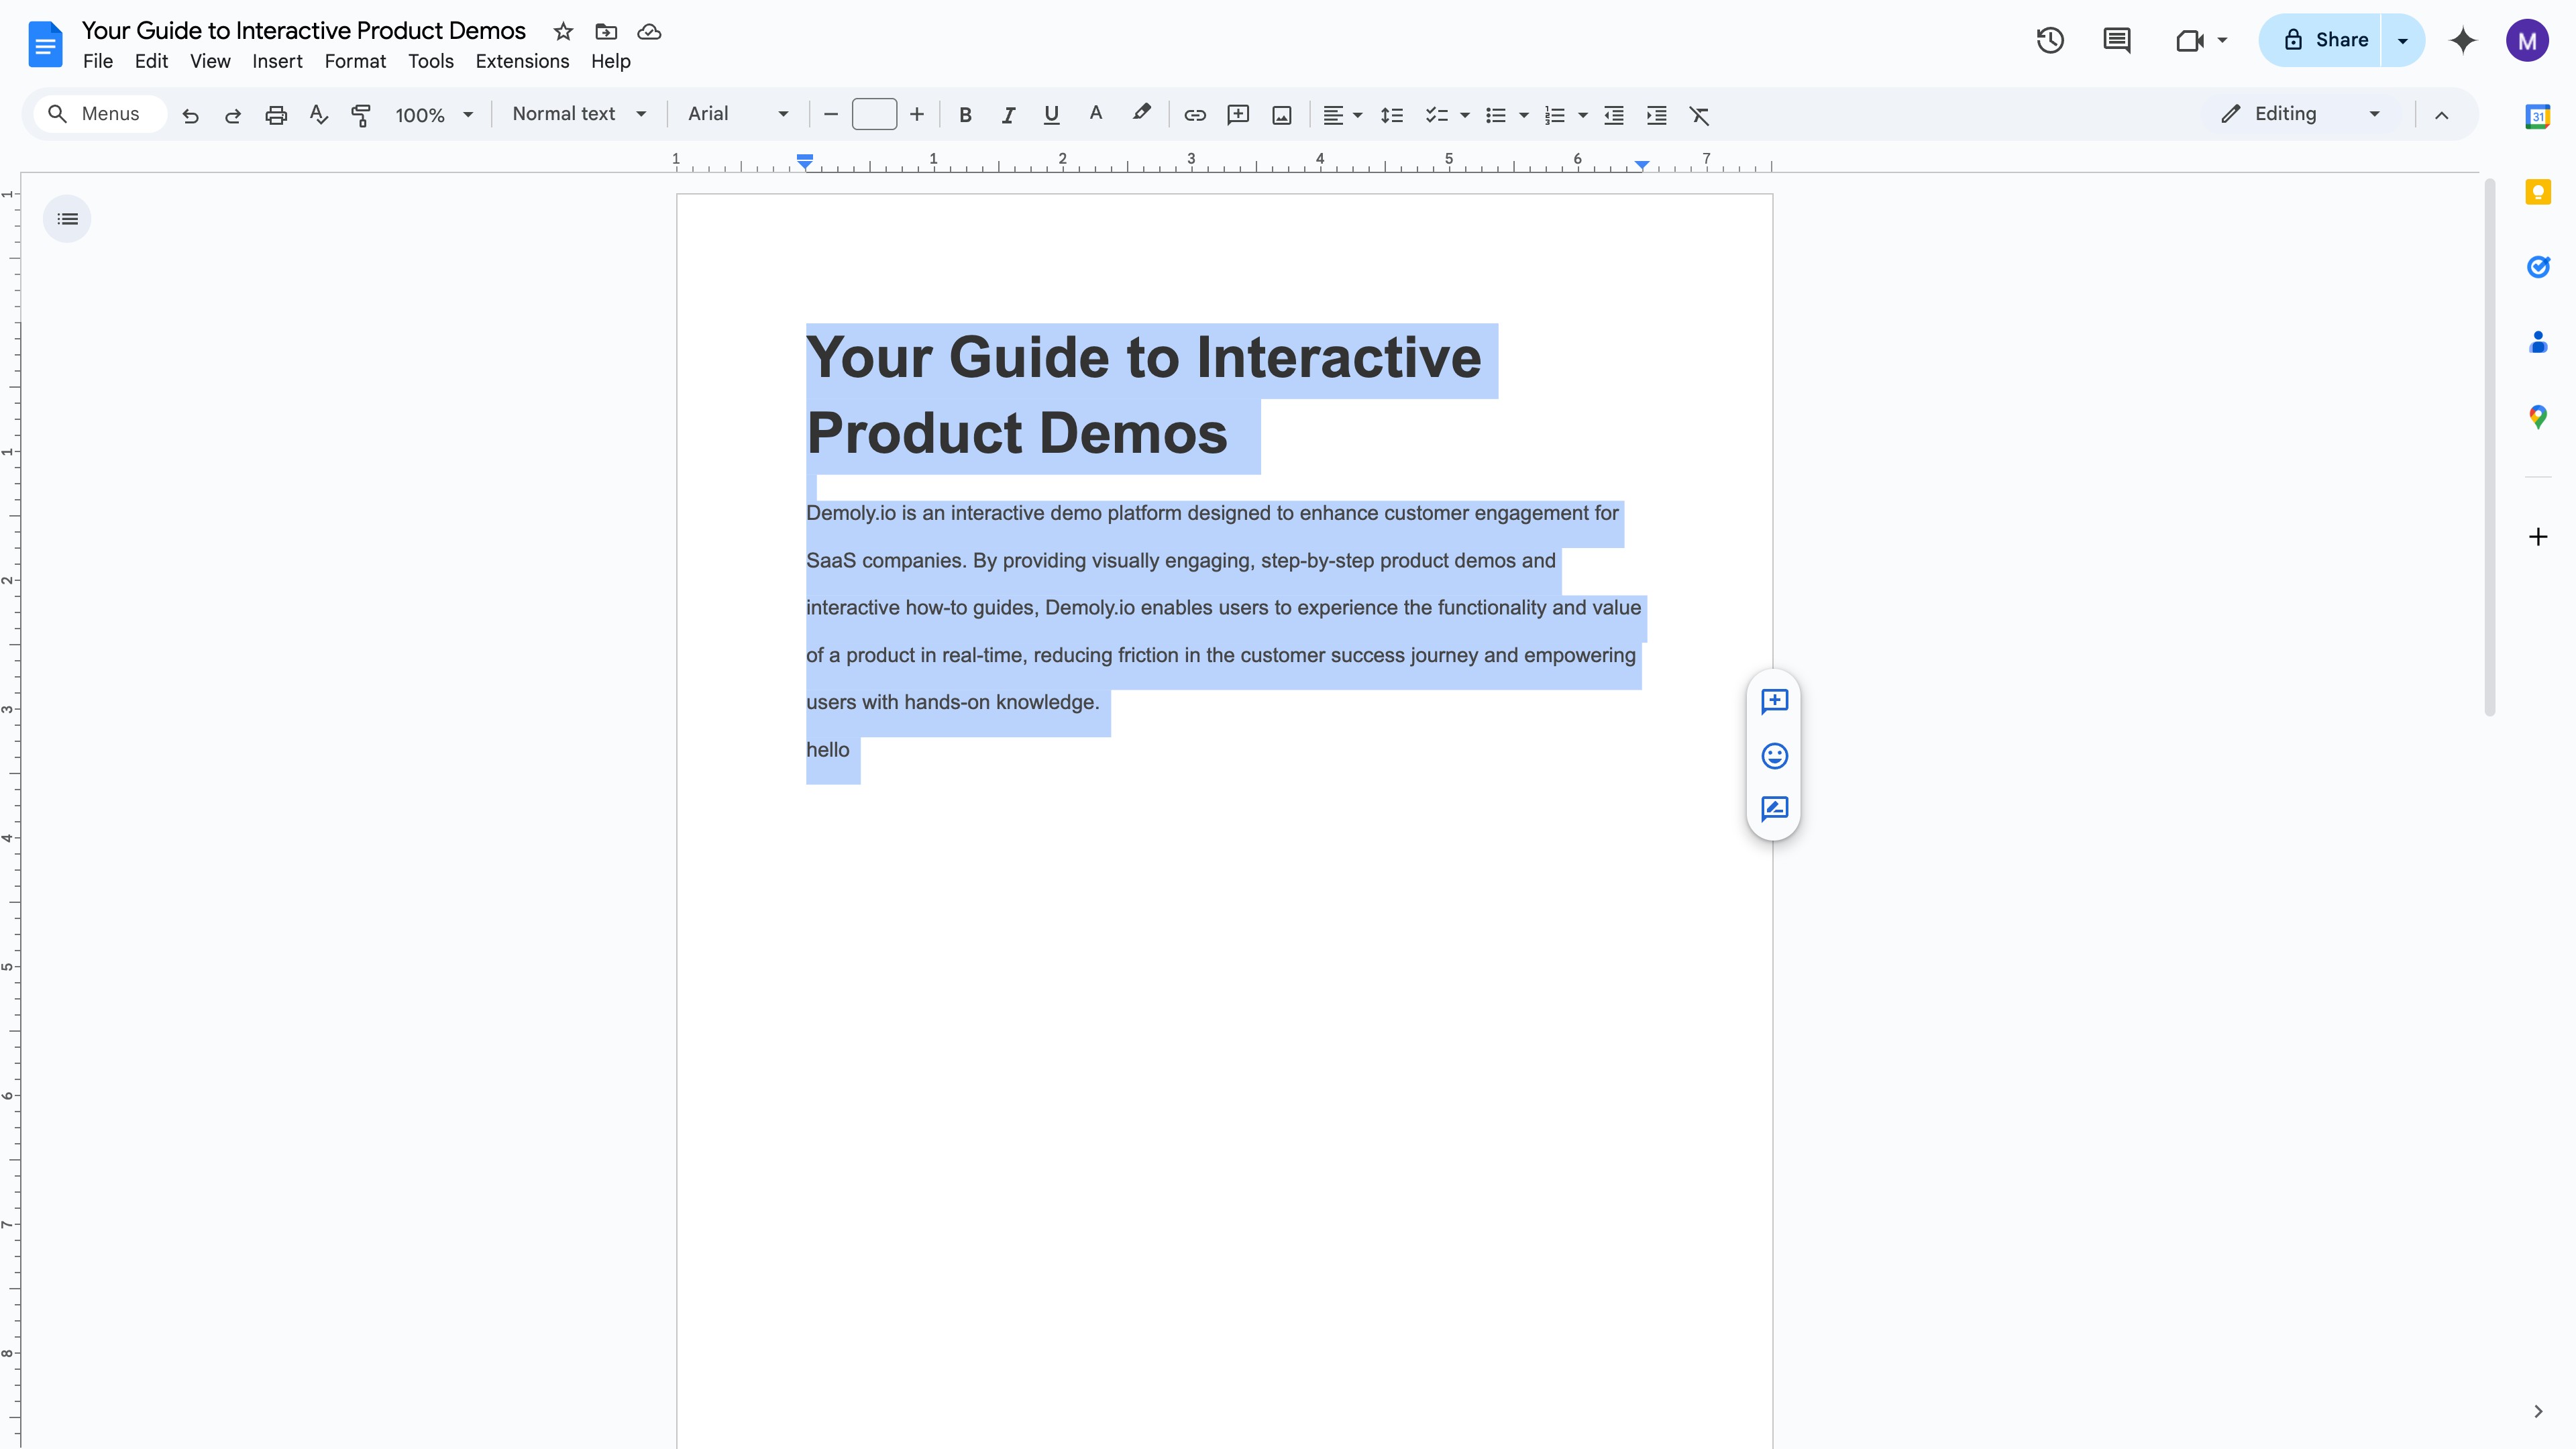This screenshot has width=2576, height=1449.
Task: Toggle the bulleted list button
Action: click(1495, 116)
